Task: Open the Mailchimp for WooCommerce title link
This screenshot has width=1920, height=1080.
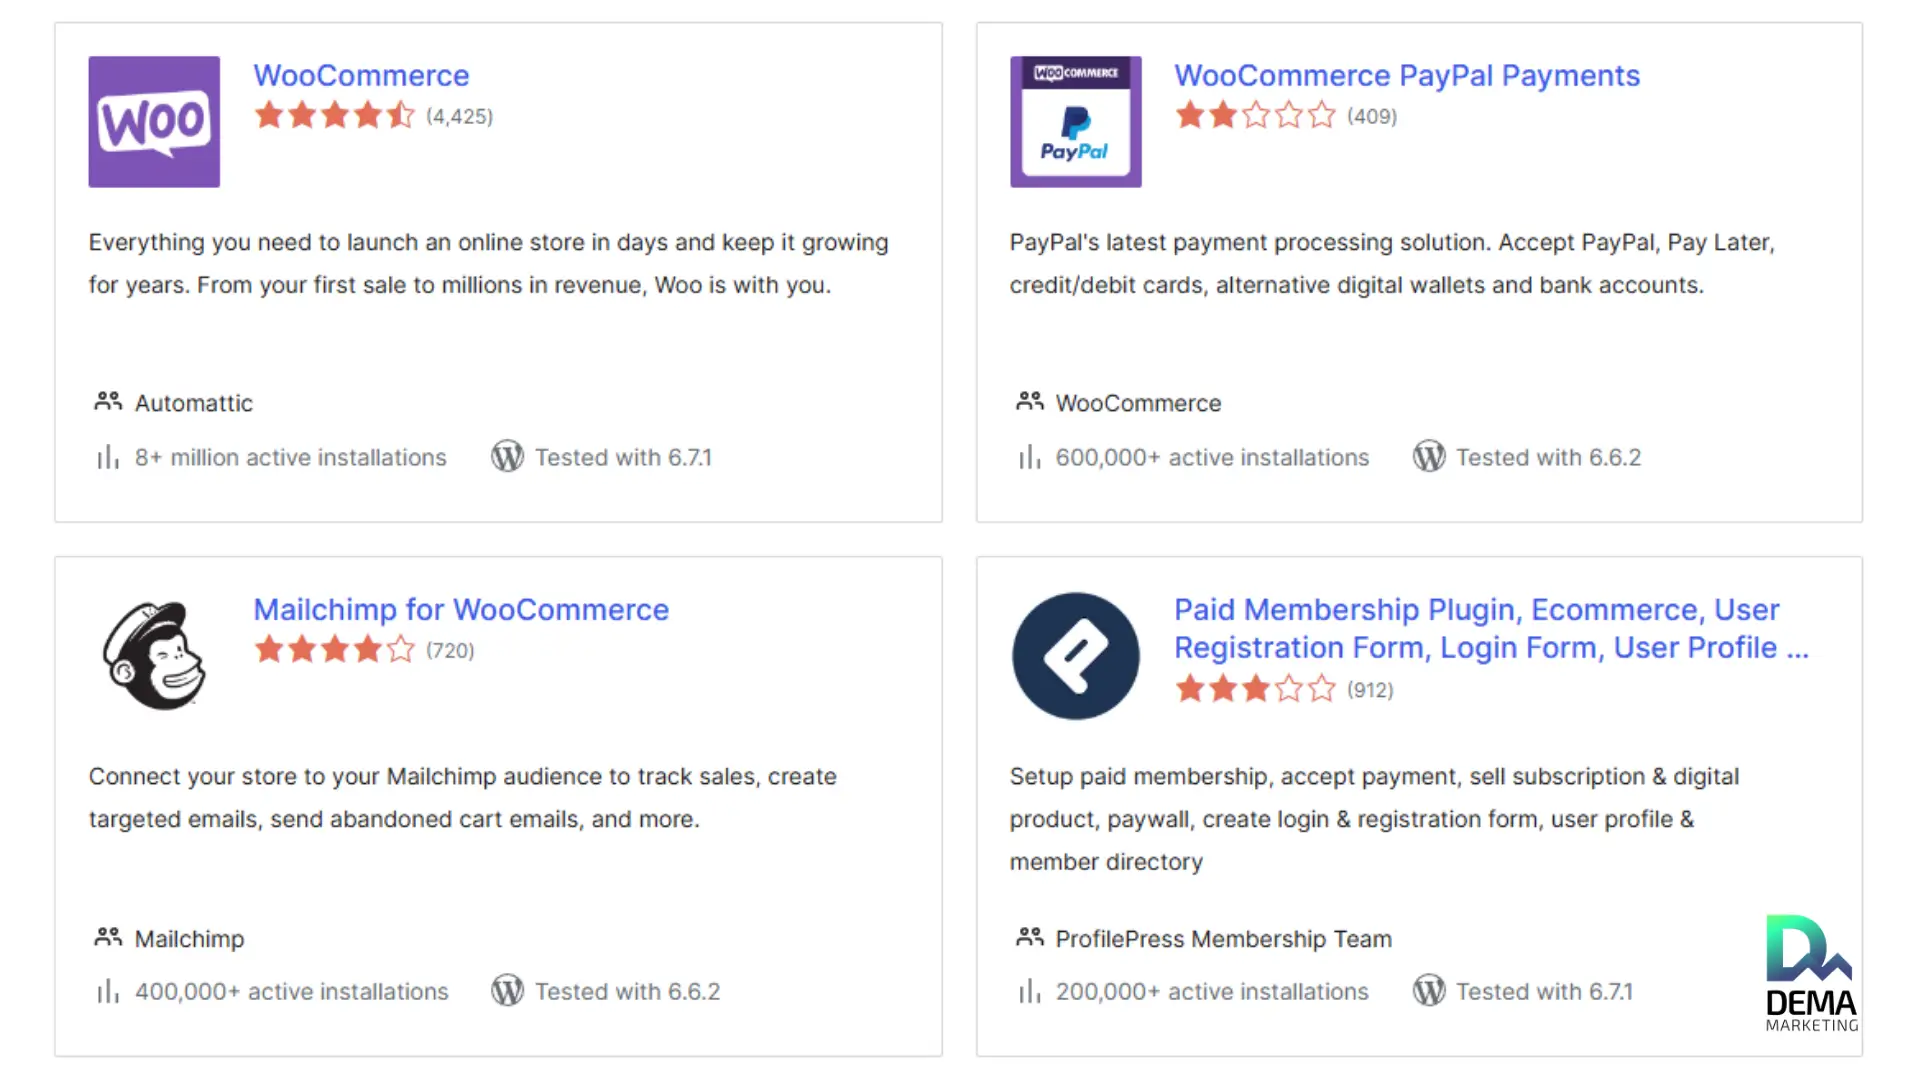Action: pos(461,609)
